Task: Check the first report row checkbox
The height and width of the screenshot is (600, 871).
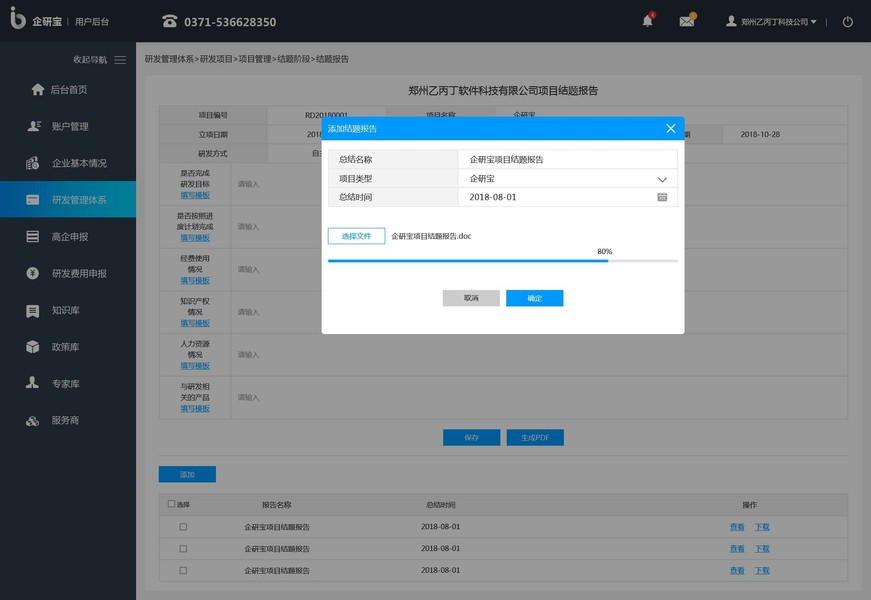Action: [183, 527]
